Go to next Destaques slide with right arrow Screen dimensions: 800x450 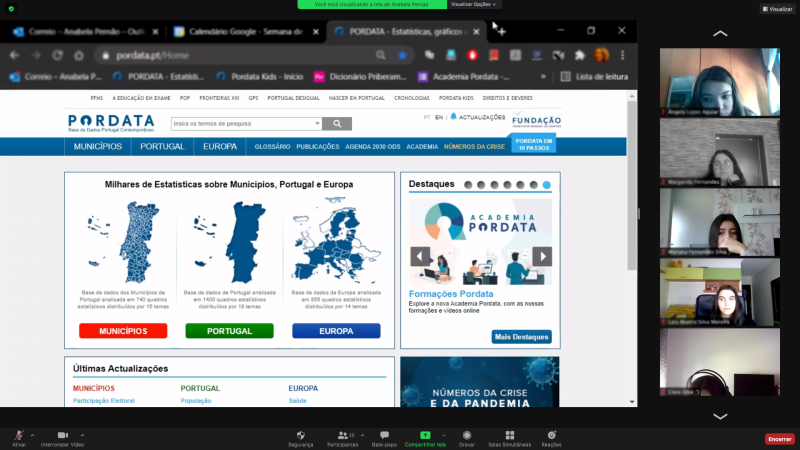(x=541, y=256)
